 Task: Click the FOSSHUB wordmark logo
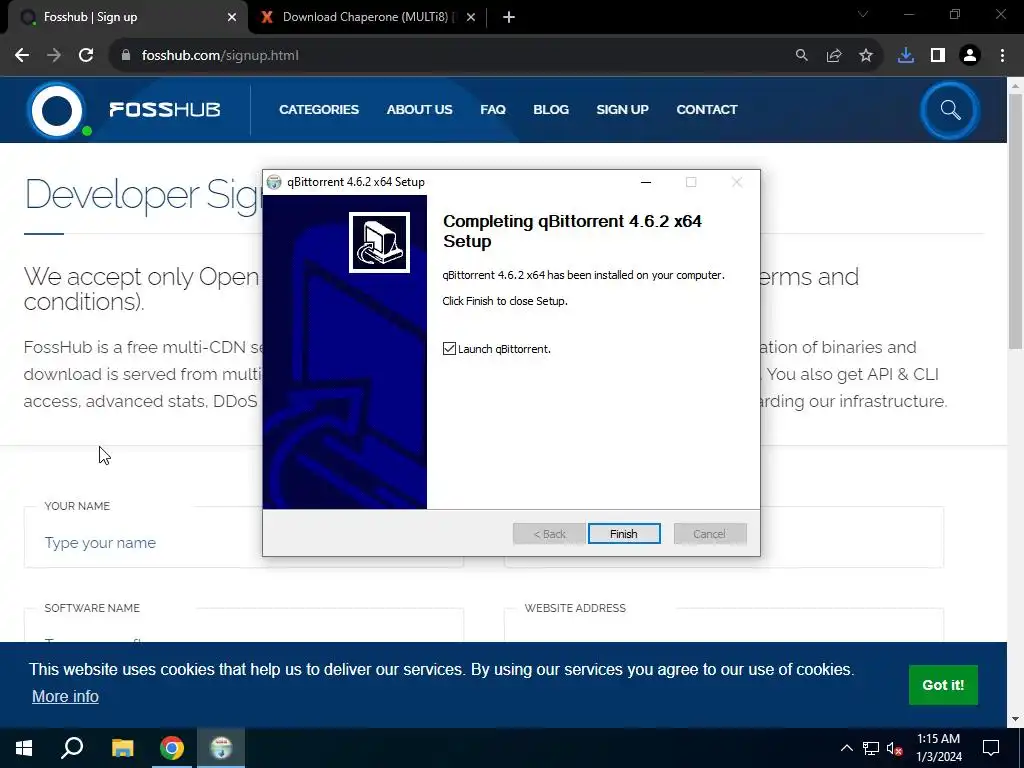pyautogui.click(x=165, y=110)
